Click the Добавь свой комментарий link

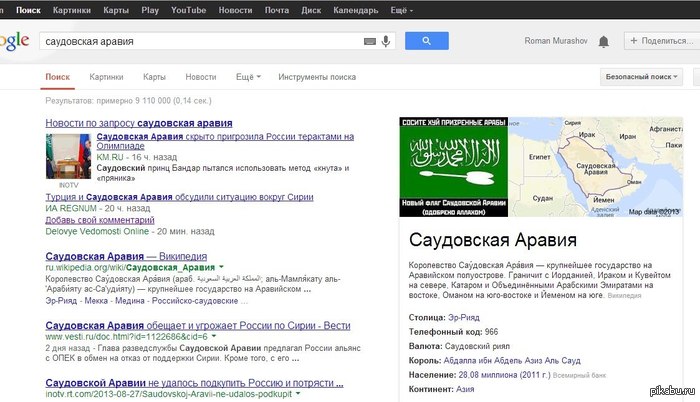click(x=100, y=220)
